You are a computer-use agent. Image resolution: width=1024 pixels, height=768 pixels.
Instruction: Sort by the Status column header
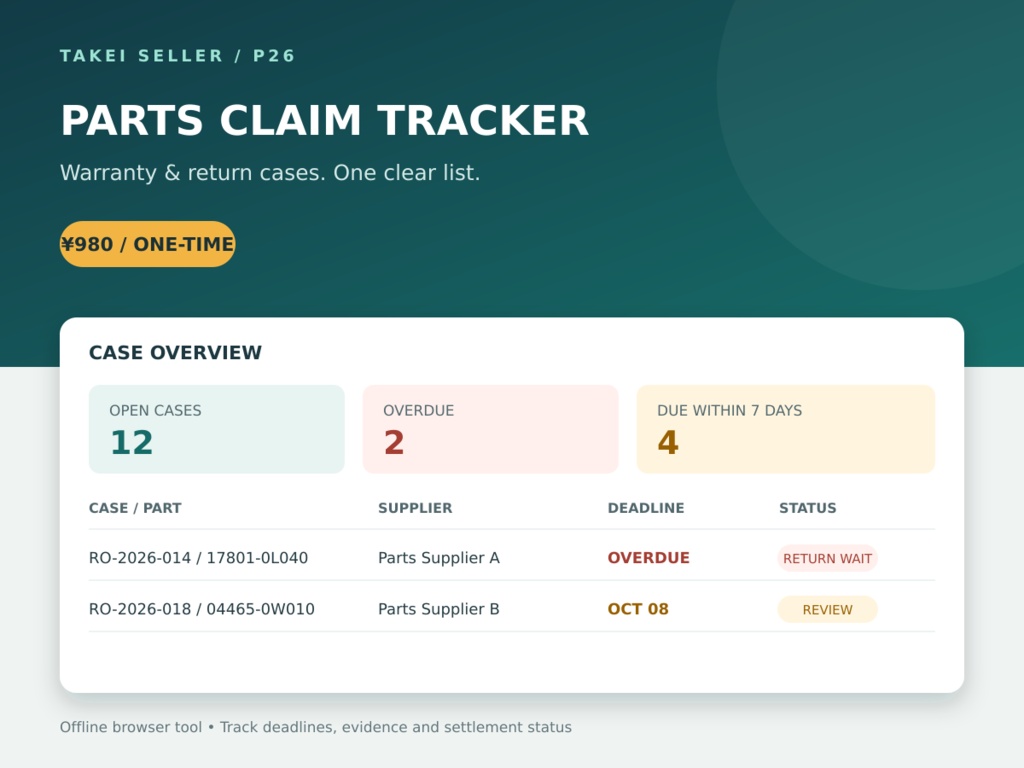(x=808, y=508)
